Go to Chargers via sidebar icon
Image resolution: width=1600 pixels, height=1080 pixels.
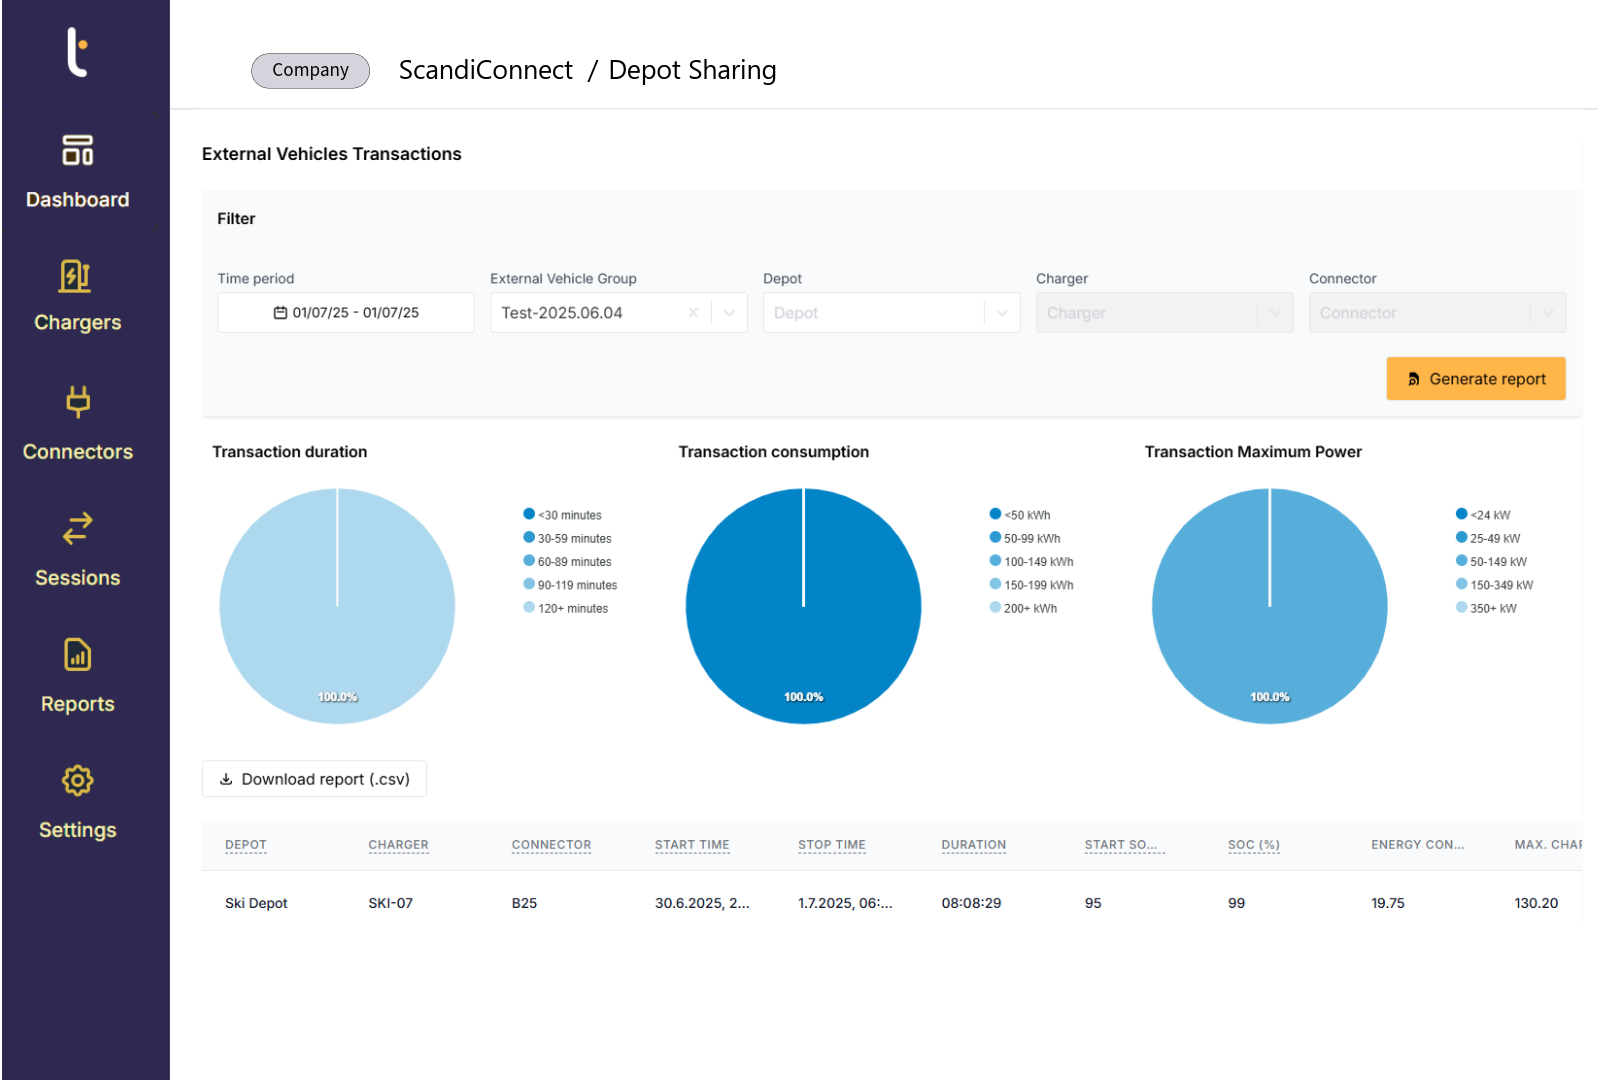(x=77, y=276)
